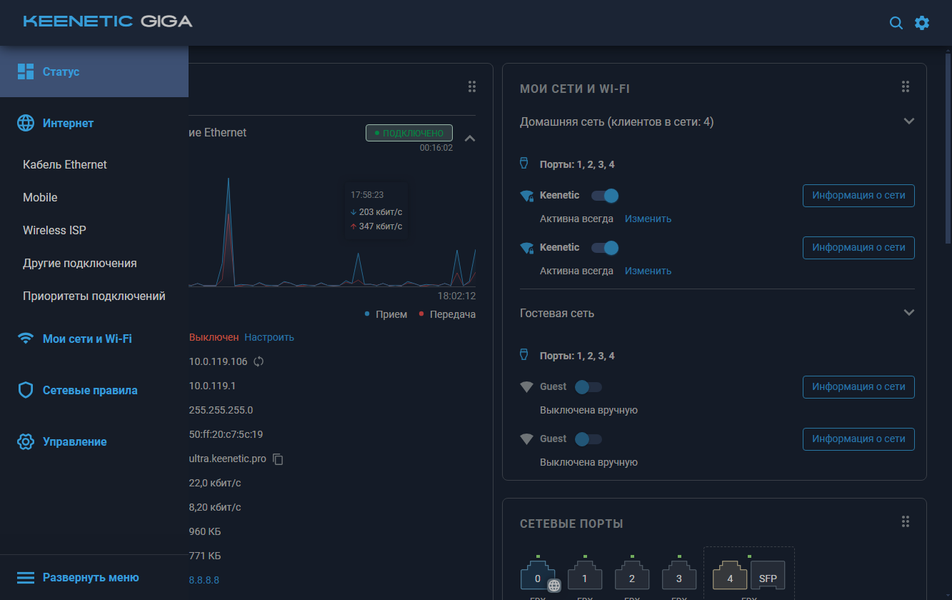Screen dimensions: 952x600
Task: Open Мои сети и Wi-Fi card handle
Action: tap(905, 87)
